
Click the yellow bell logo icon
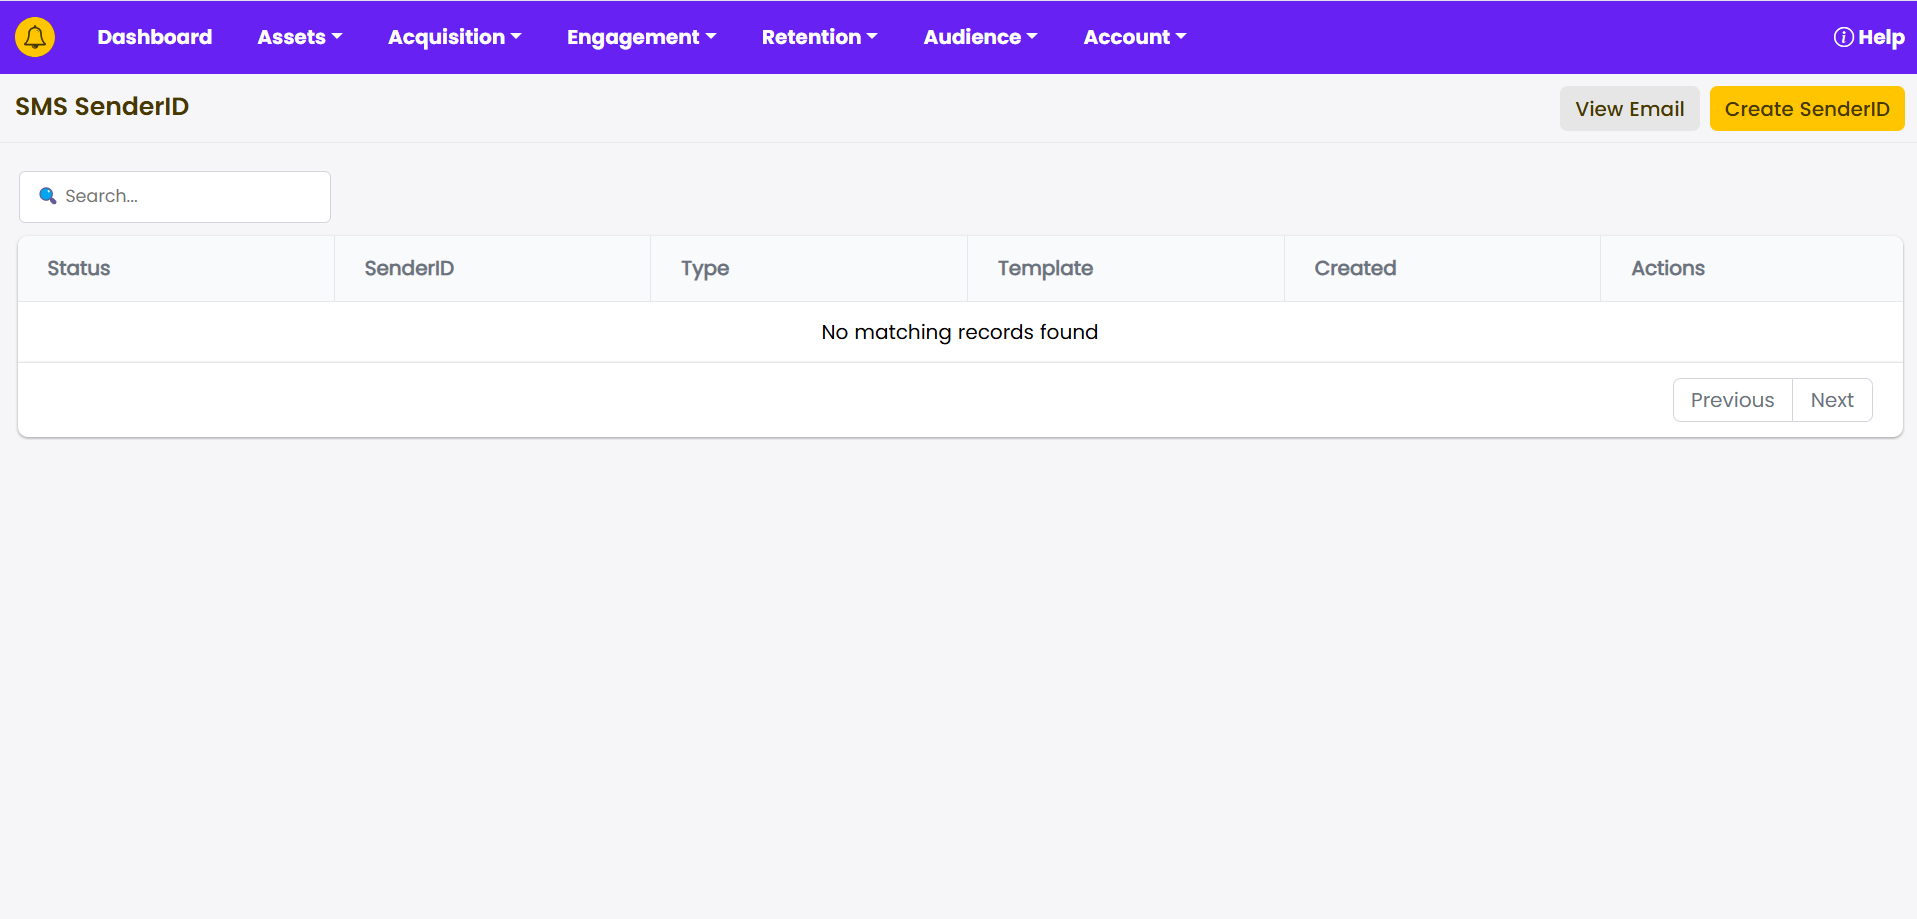coord(35,37)
